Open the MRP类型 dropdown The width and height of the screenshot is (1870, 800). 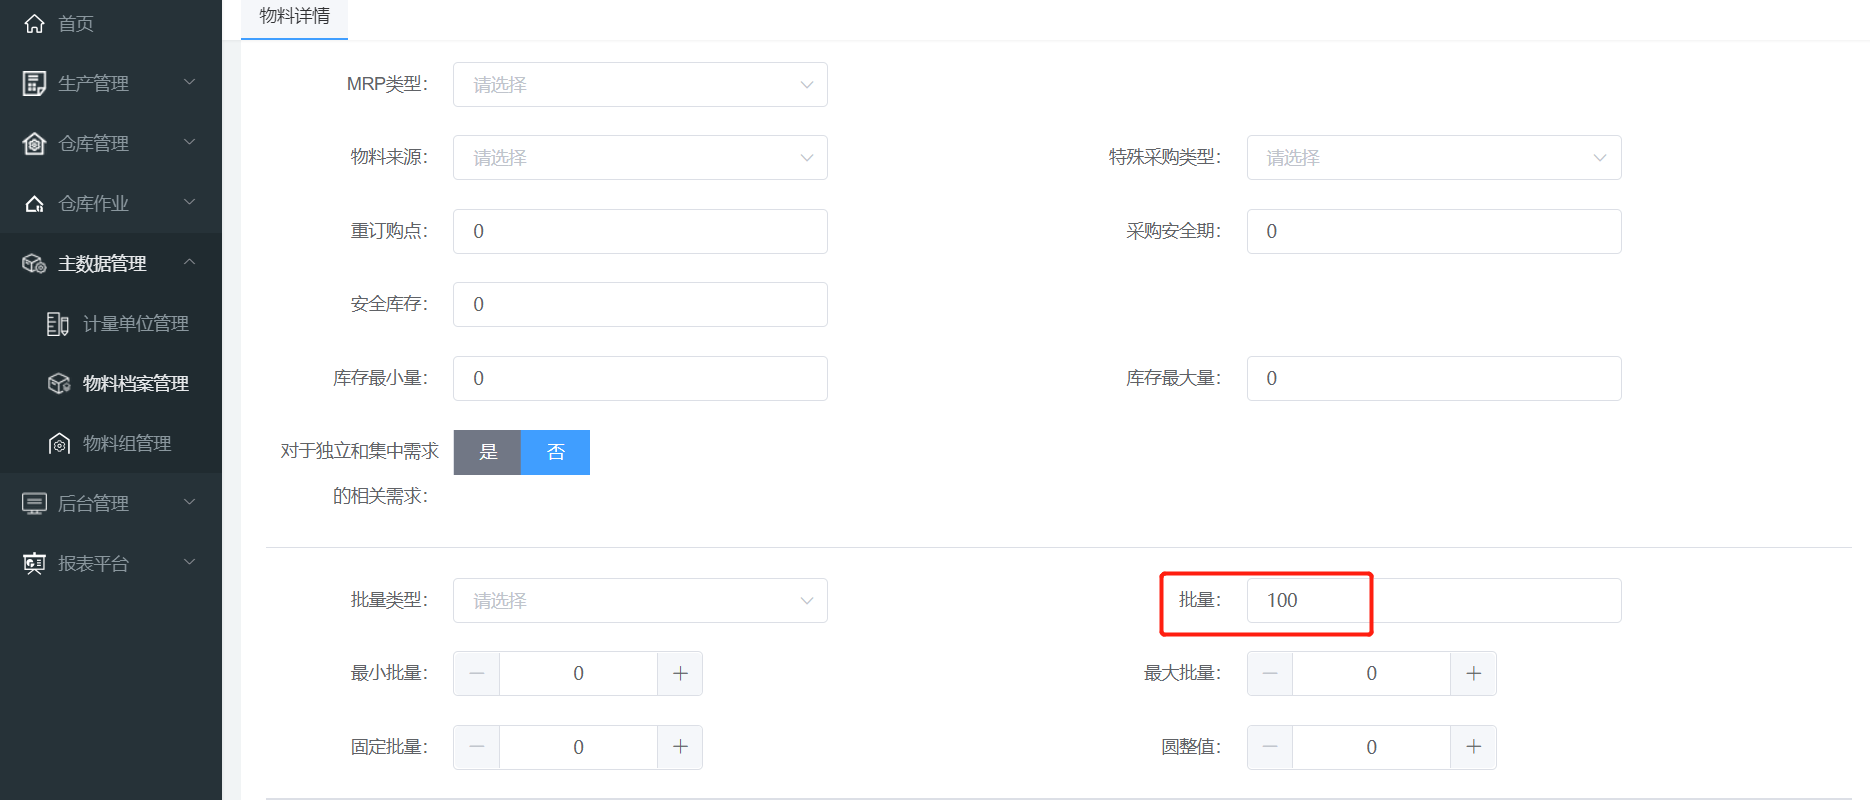(640, 85)
